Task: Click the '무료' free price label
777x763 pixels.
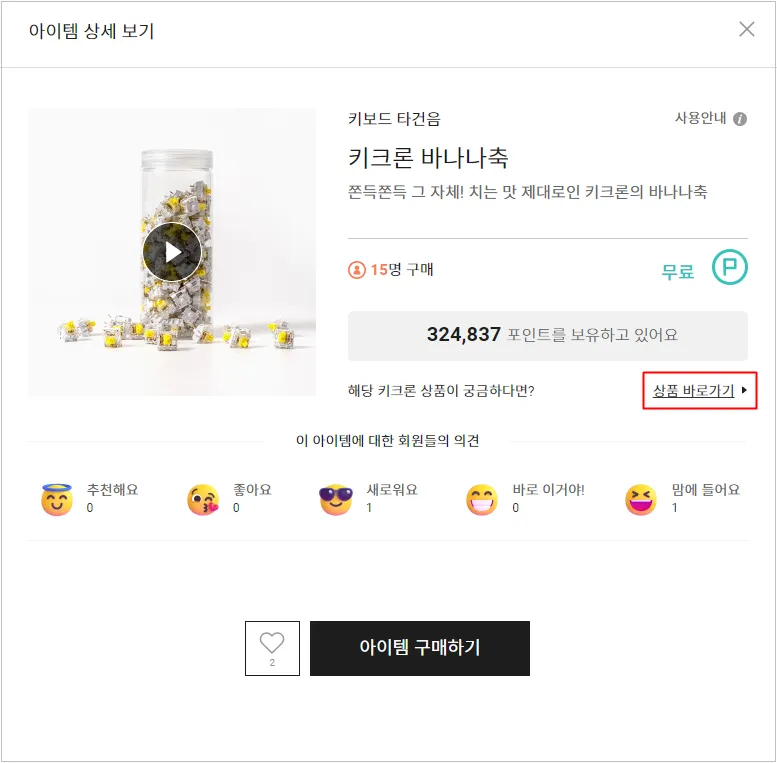Action: pos(677,271)
